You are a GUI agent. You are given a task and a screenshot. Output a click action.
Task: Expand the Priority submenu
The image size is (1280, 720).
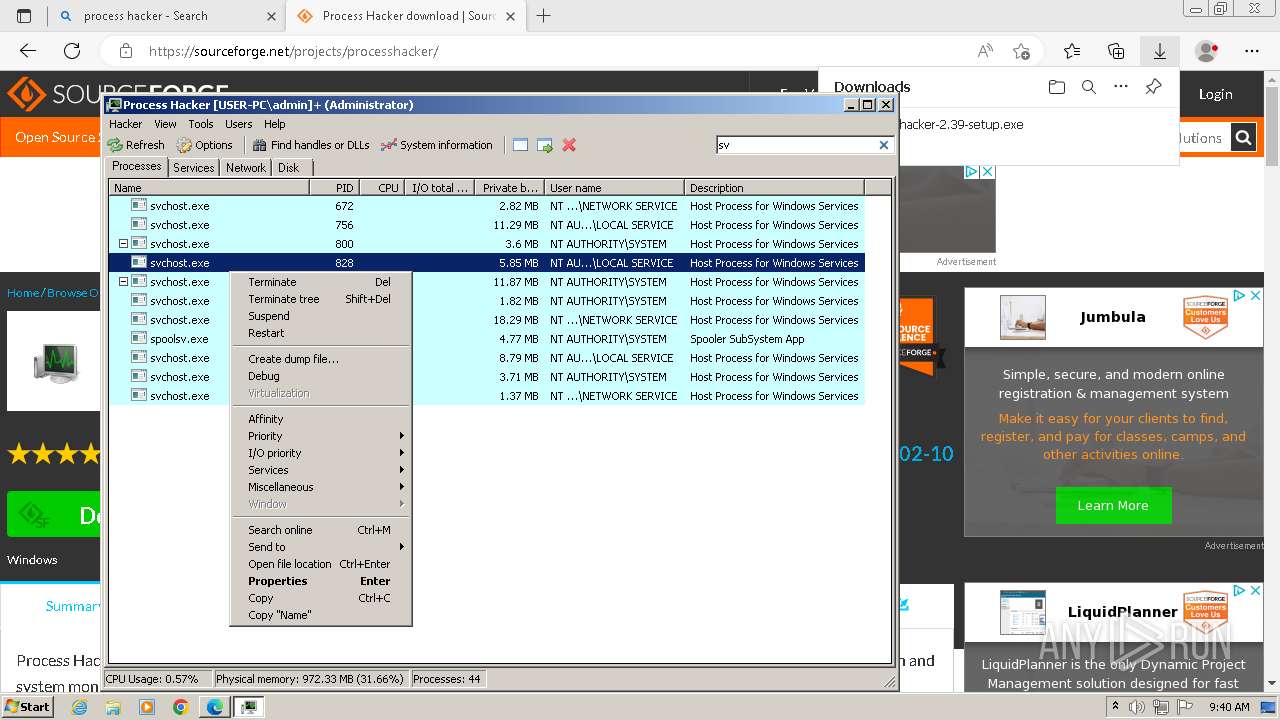pos(320,436)
